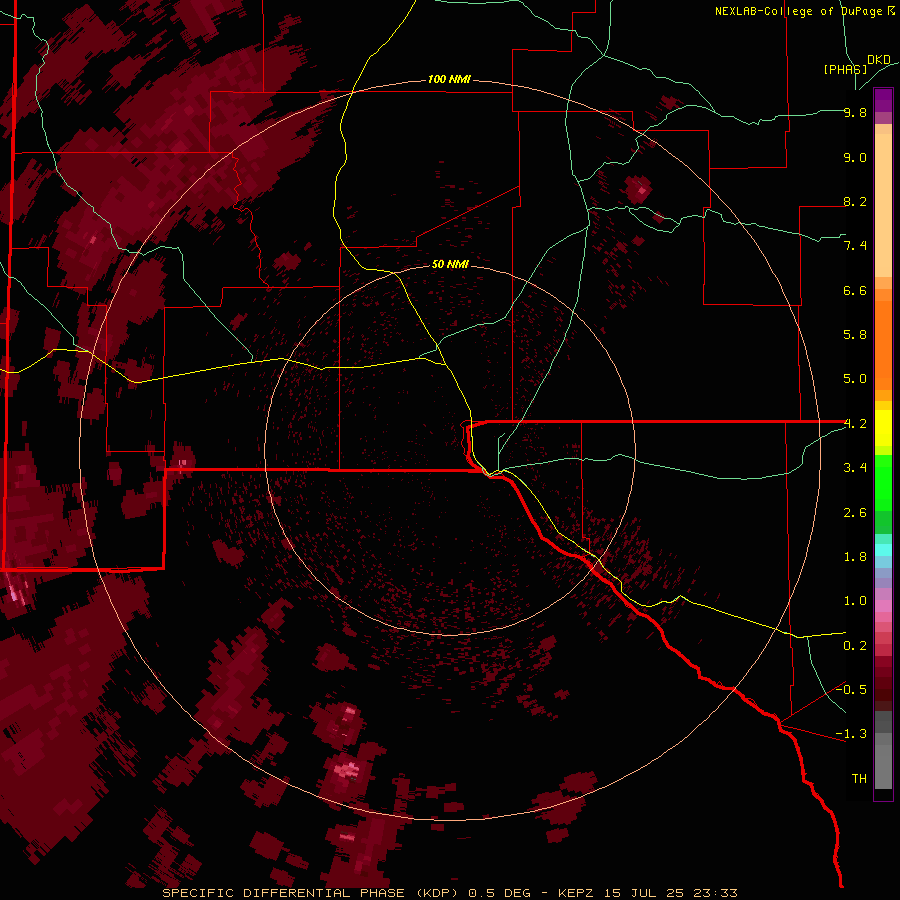Pick the orange color bar segment
The width and height of the screenshot is (900, 900).
tap(883, 346)
